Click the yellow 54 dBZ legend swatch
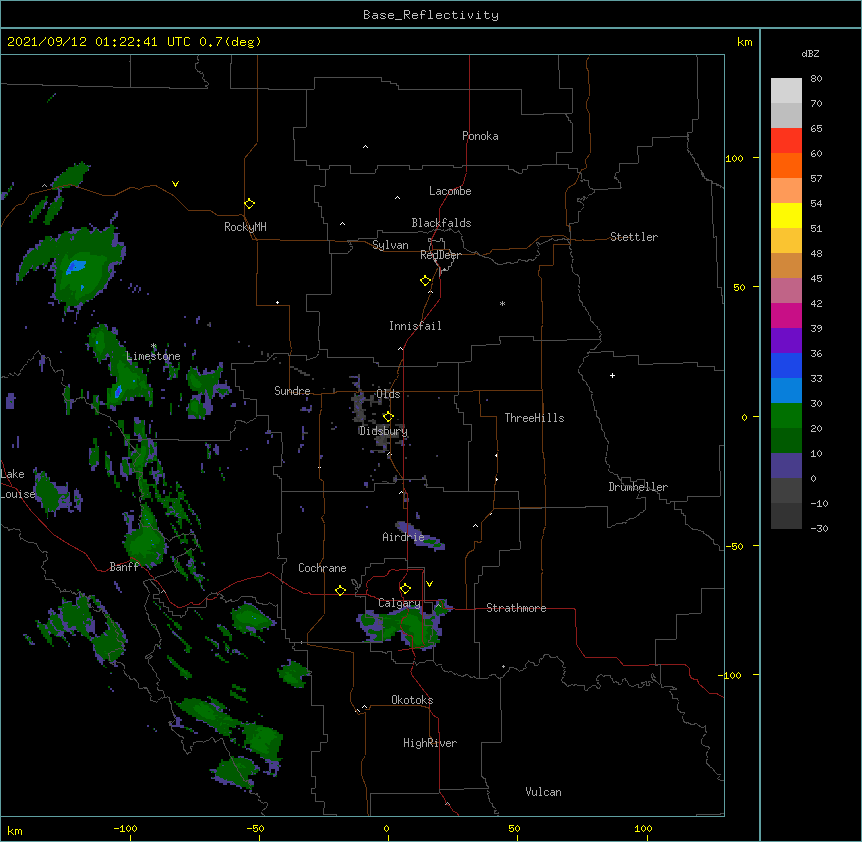The height and width of the screenshot is (842, 862). pyautogui.click(x=786, y=215)
